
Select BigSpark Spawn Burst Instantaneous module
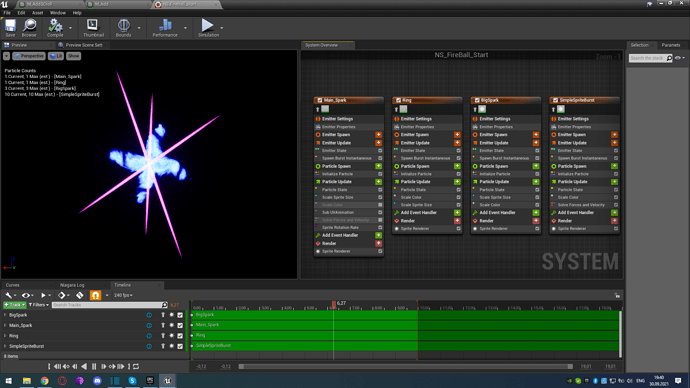pyautogui.click(x=506, y=158)
